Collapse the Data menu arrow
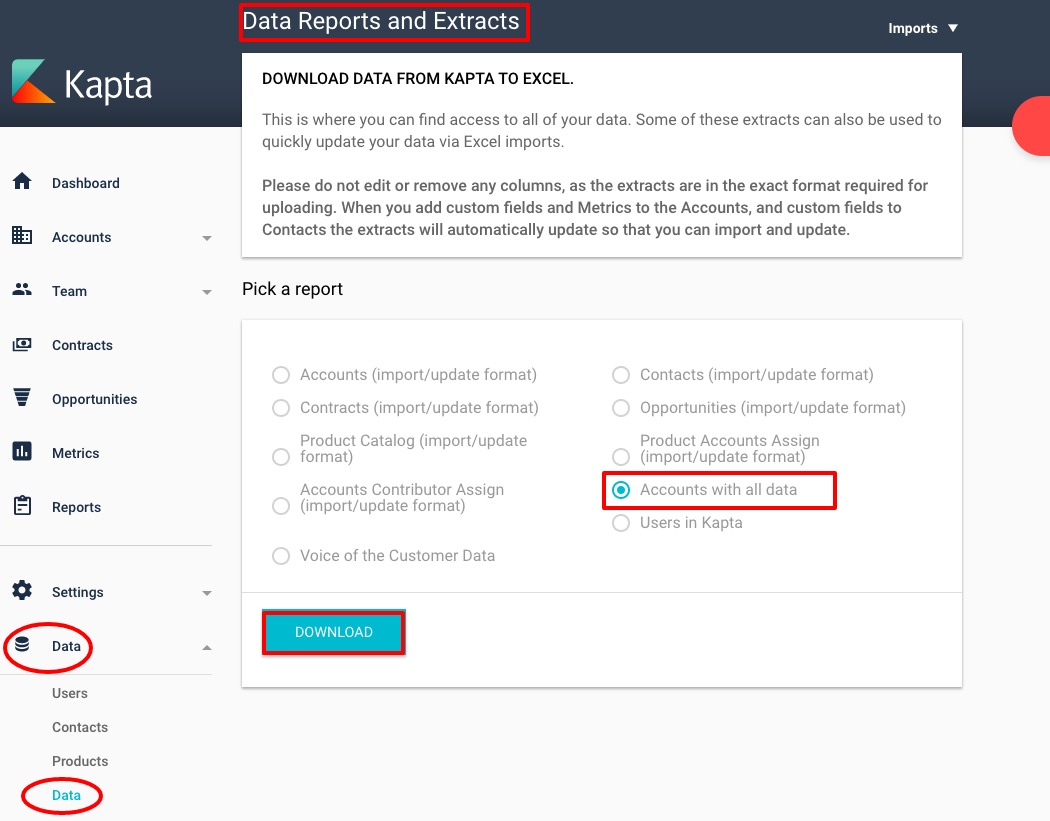The width and height of the screenshot is (1050, 821). point(207,648)
